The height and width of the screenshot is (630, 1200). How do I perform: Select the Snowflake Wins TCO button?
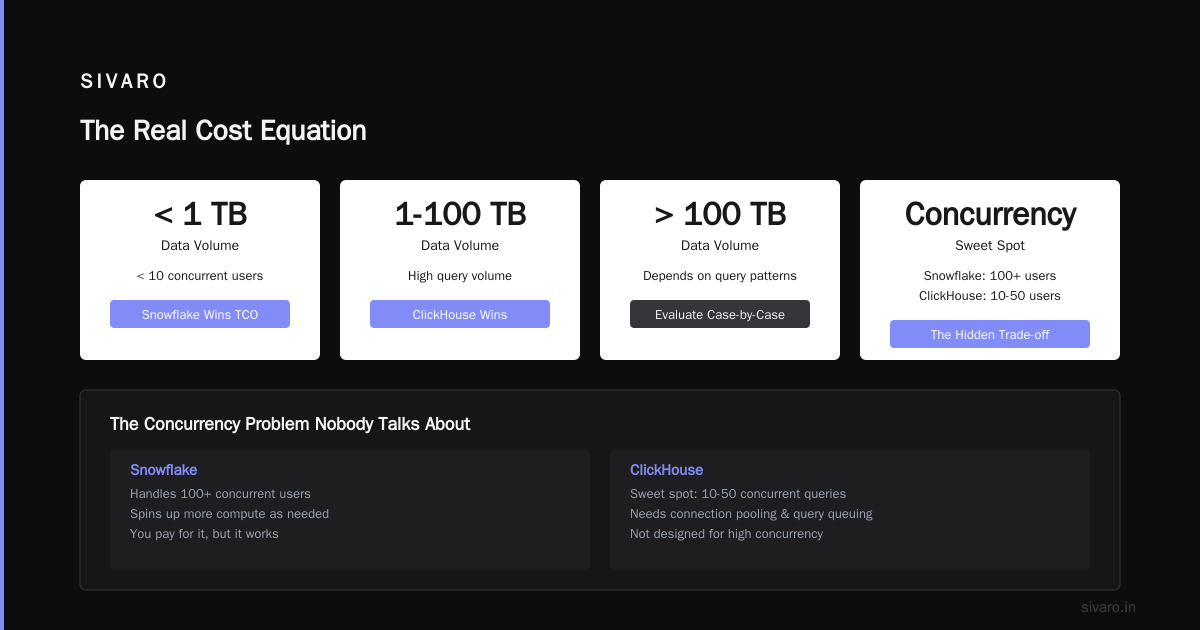(x=200, y=314)
